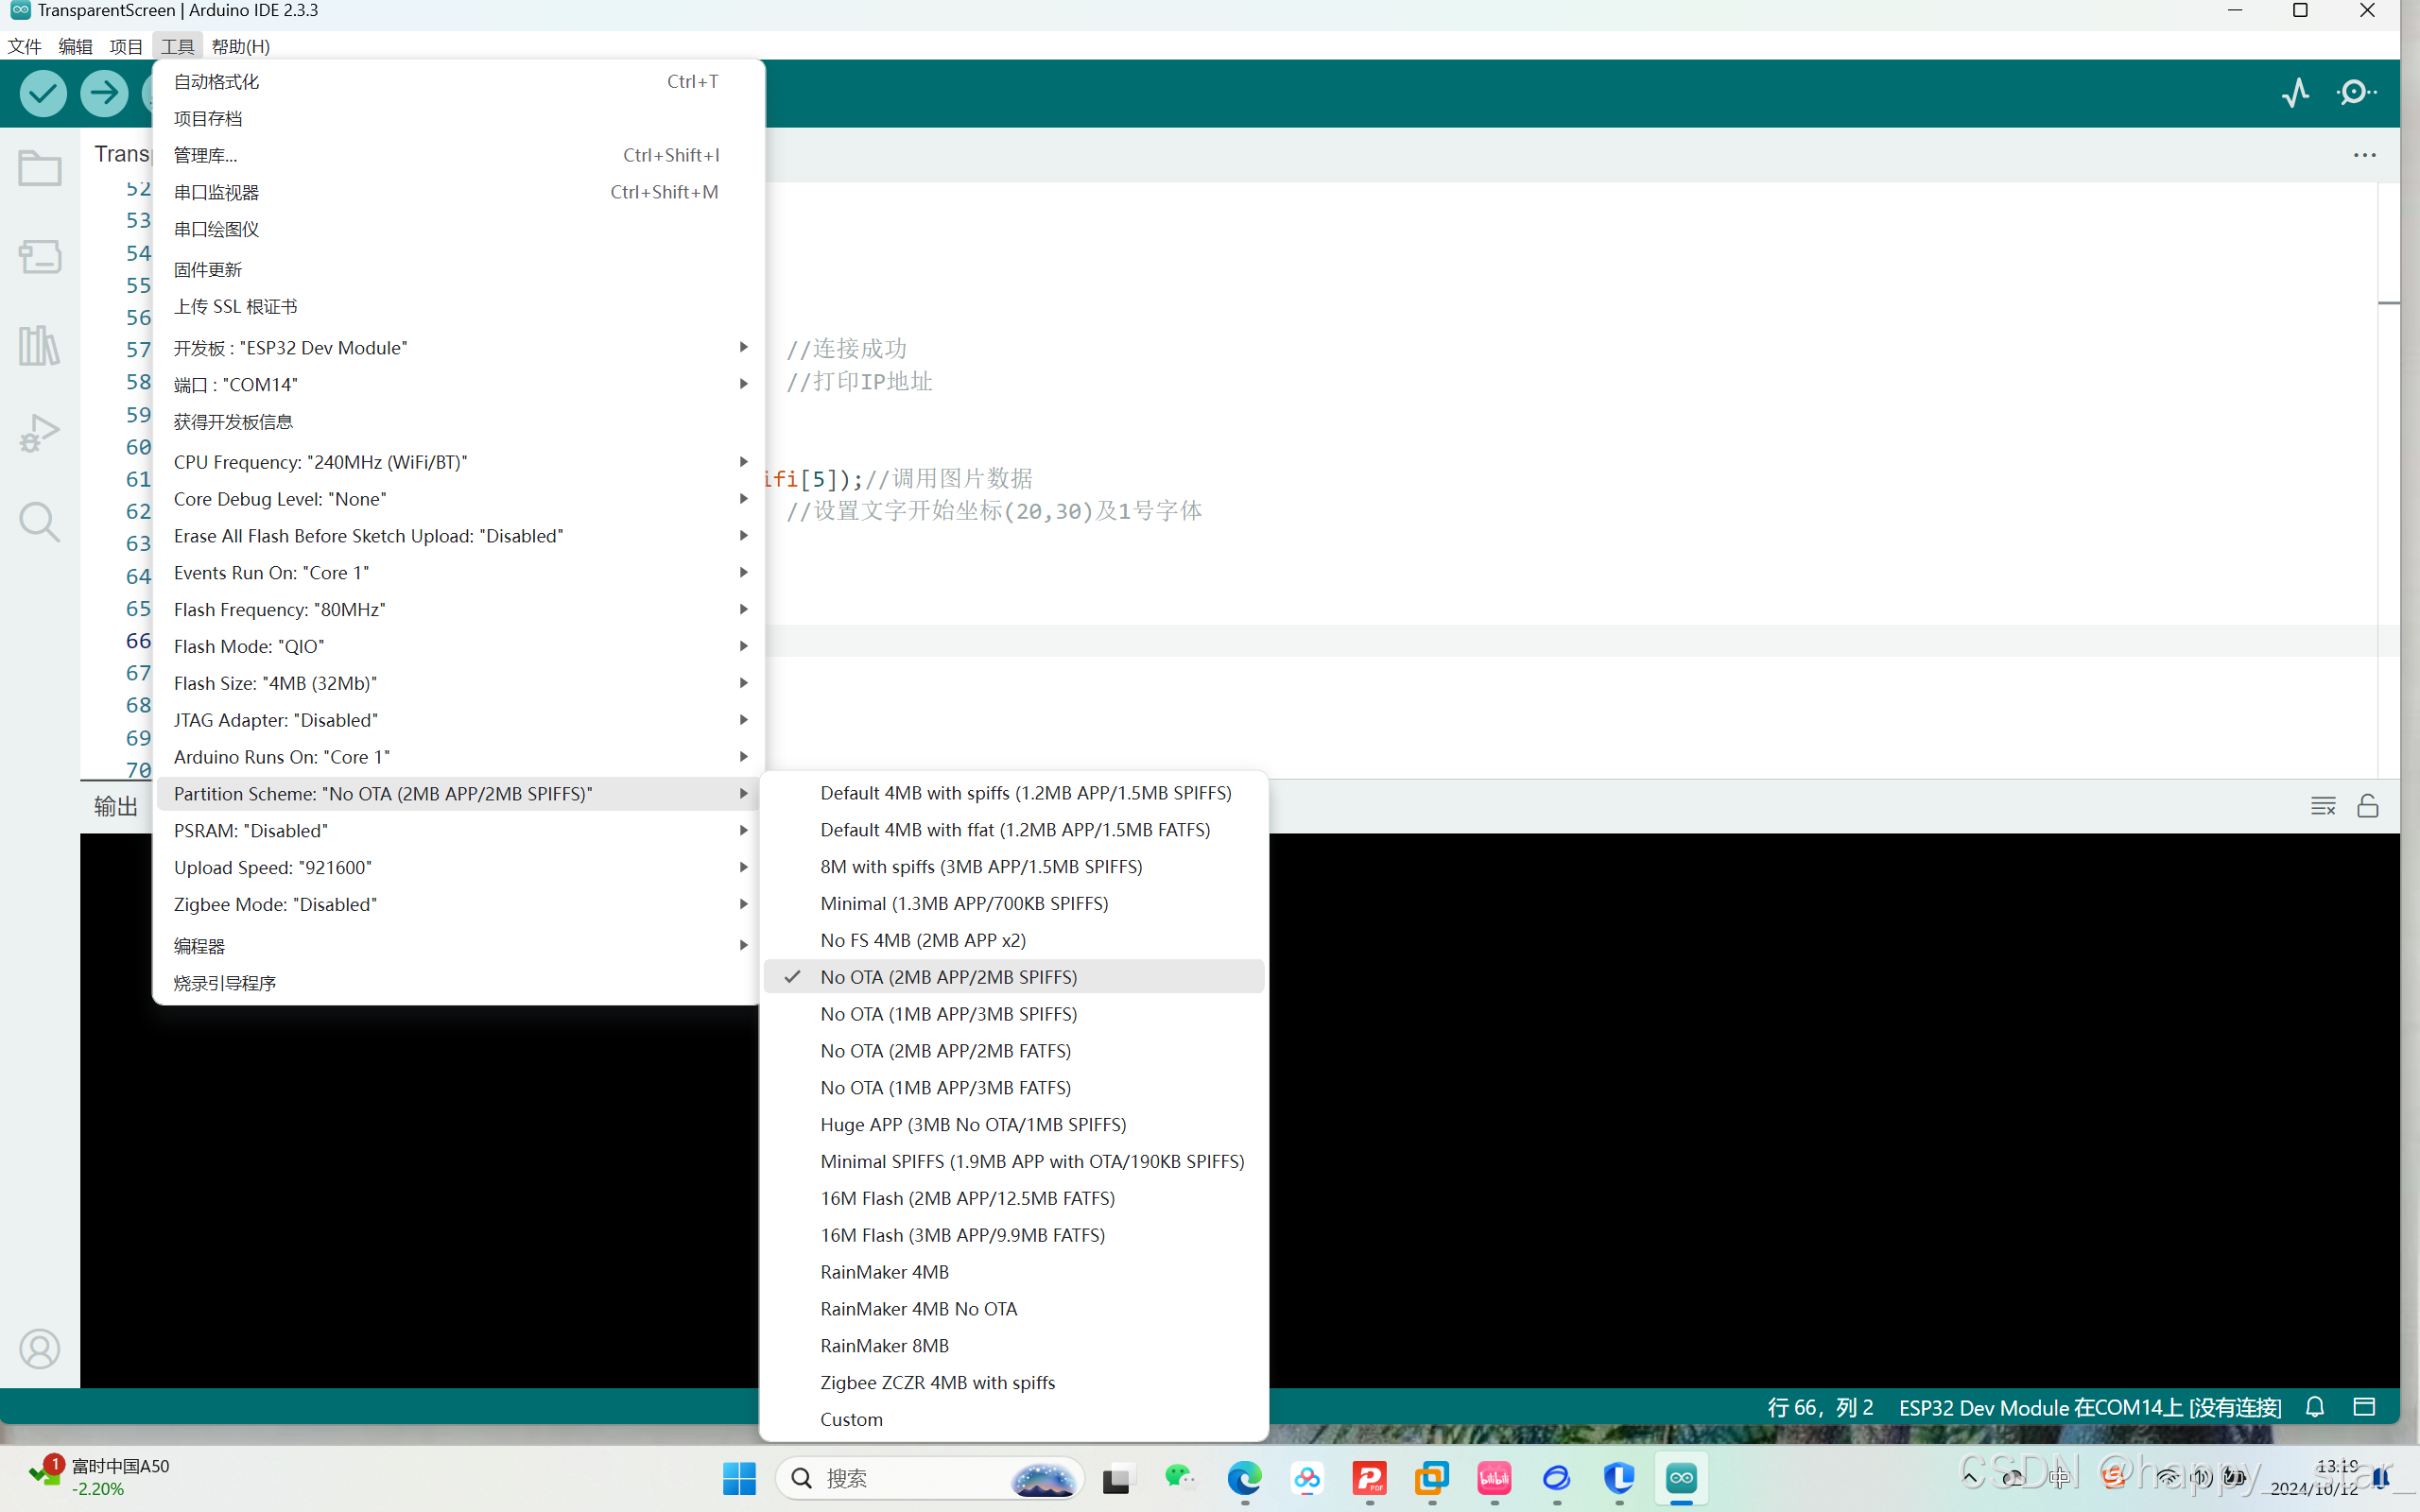The height and width of the screenshot is (1512, 2420).
Task: Start the Debug sidebar icon
Action: (38, 433)
